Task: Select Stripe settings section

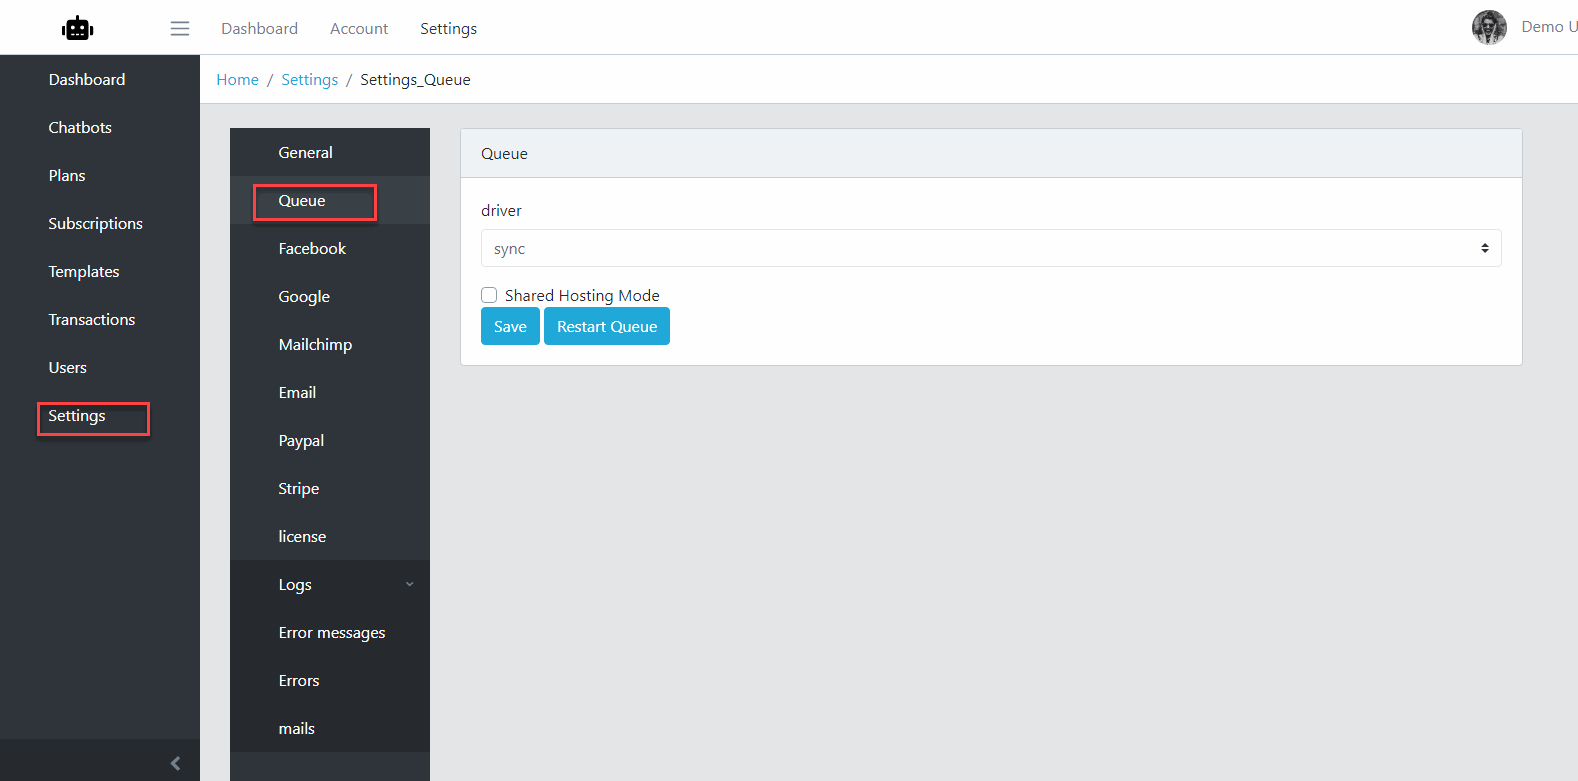Action: (x=330, y=488)
